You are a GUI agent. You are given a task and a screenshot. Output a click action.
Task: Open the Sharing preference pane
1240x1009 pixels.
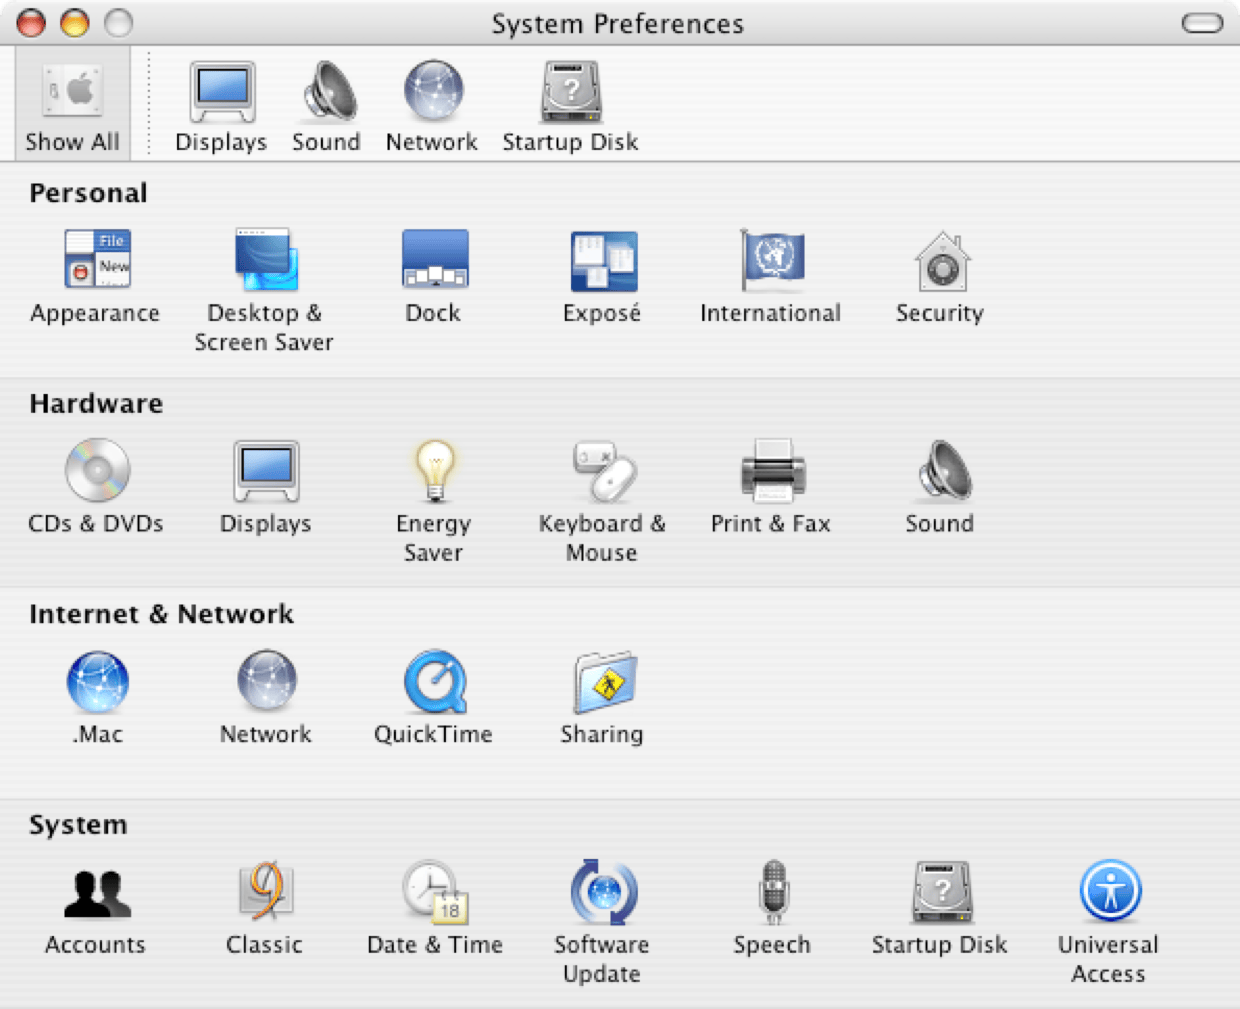(x=602, y=698)
